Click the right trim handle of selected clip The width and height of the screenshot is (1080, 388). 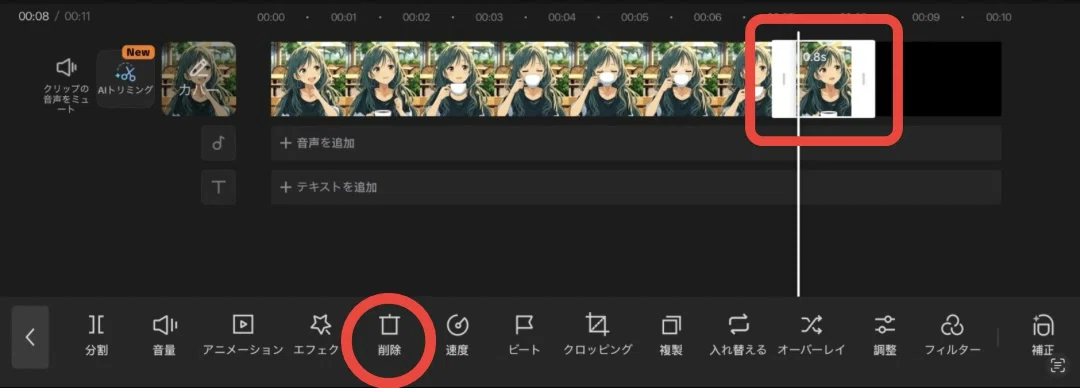[x=864, y=79]
